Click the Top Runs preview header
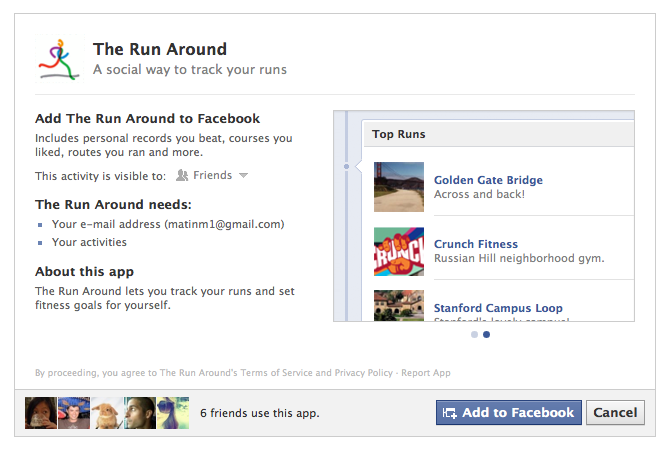The height and width of the screenshot is (457, 672). click(x=498, y=134)
